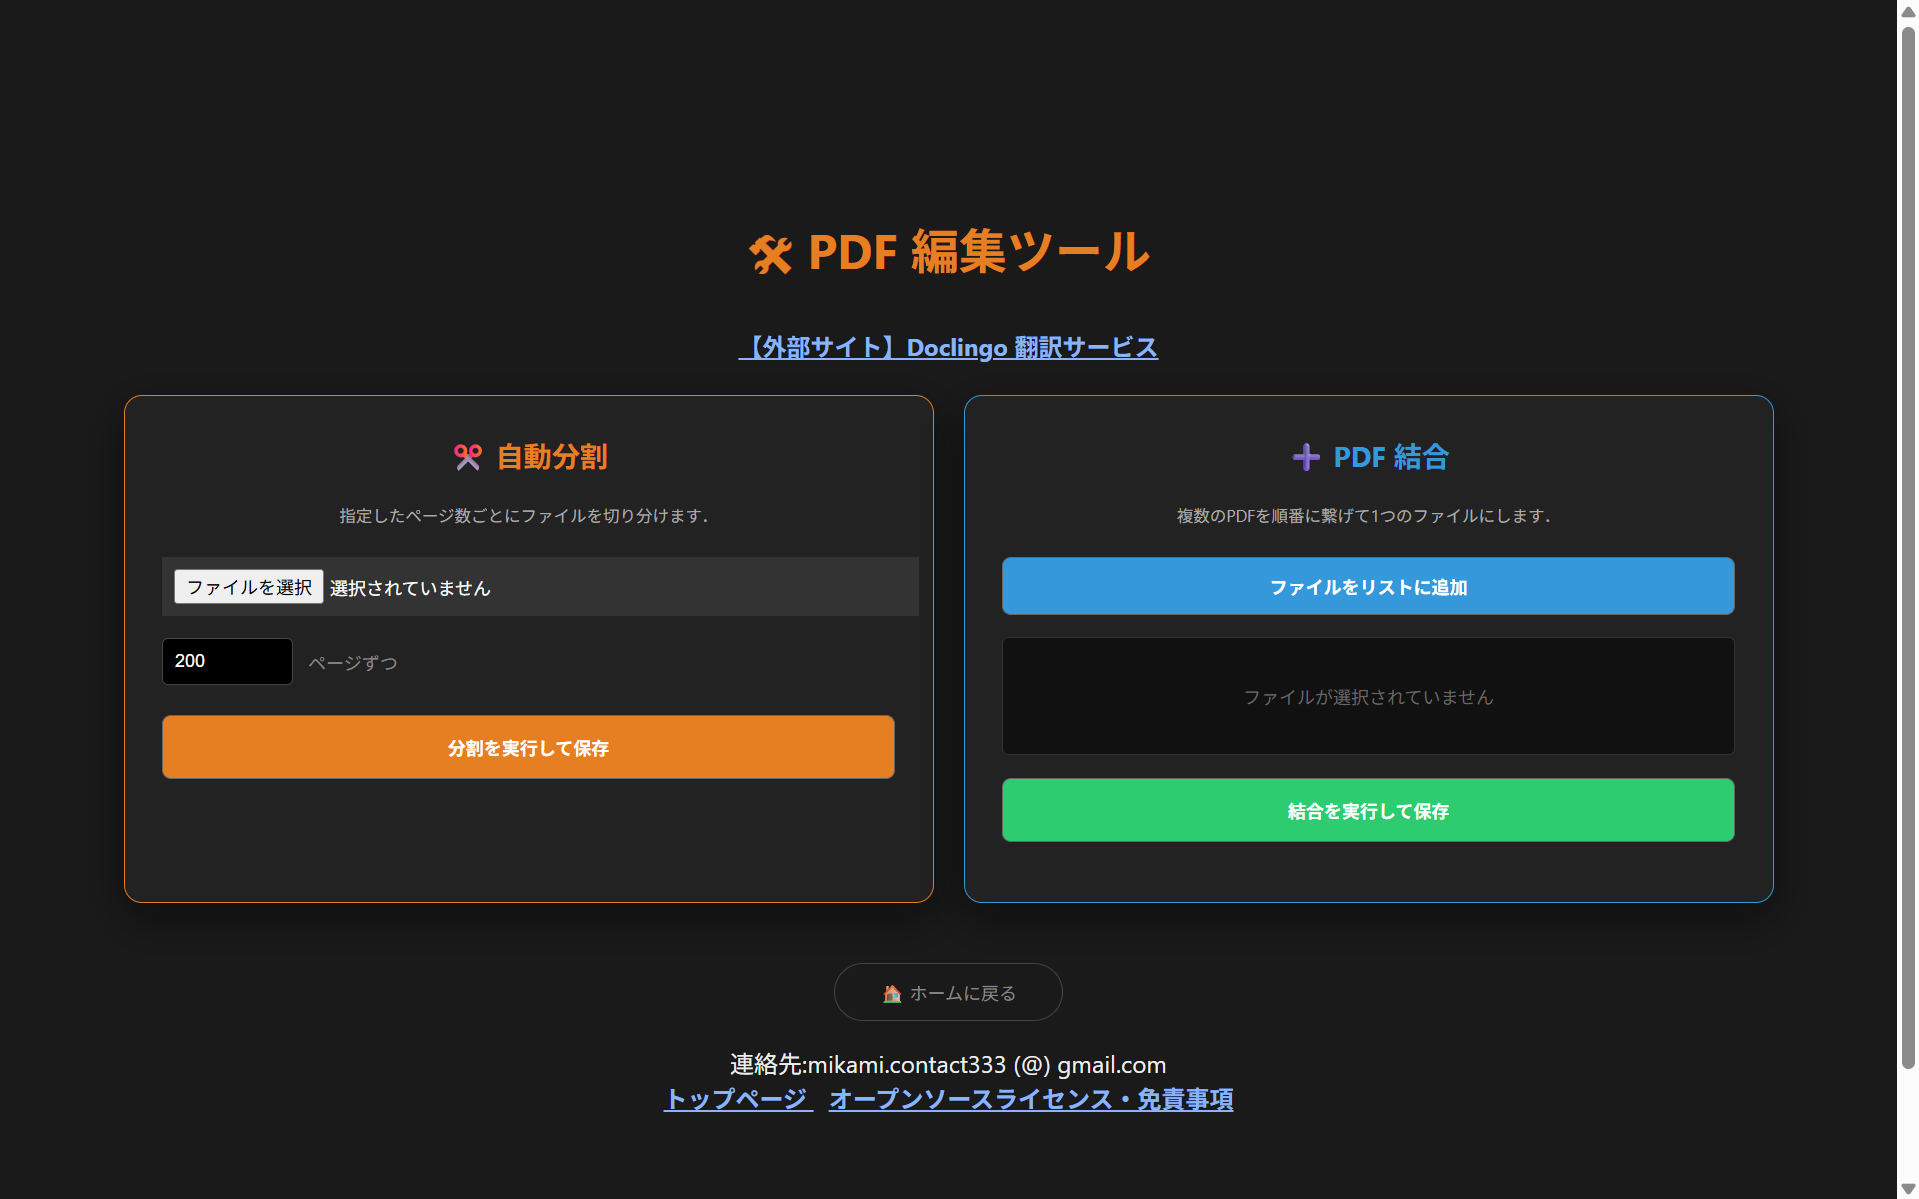Open the トップページ footer link

click(x=738, y=1099)
